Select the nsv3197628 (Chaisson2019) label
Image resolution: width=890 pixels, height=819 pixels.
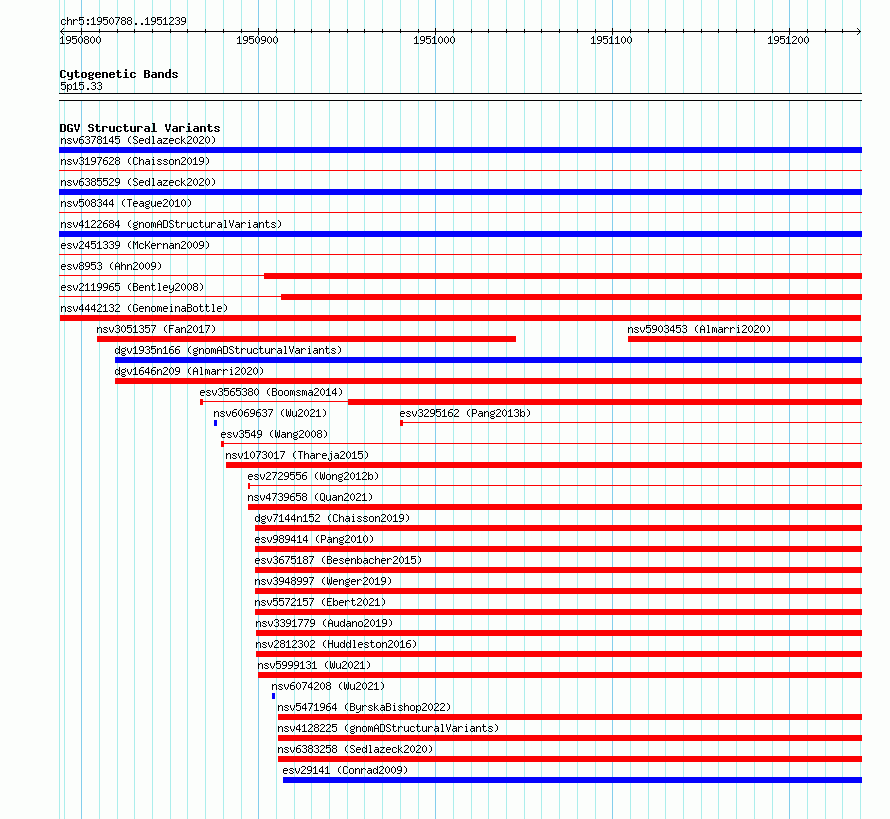point(135,161)
